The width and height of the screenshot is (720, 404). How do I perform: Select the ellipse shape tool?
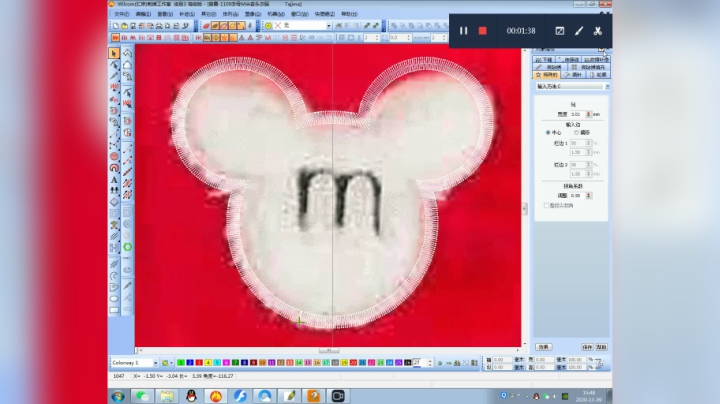point(114,299)
